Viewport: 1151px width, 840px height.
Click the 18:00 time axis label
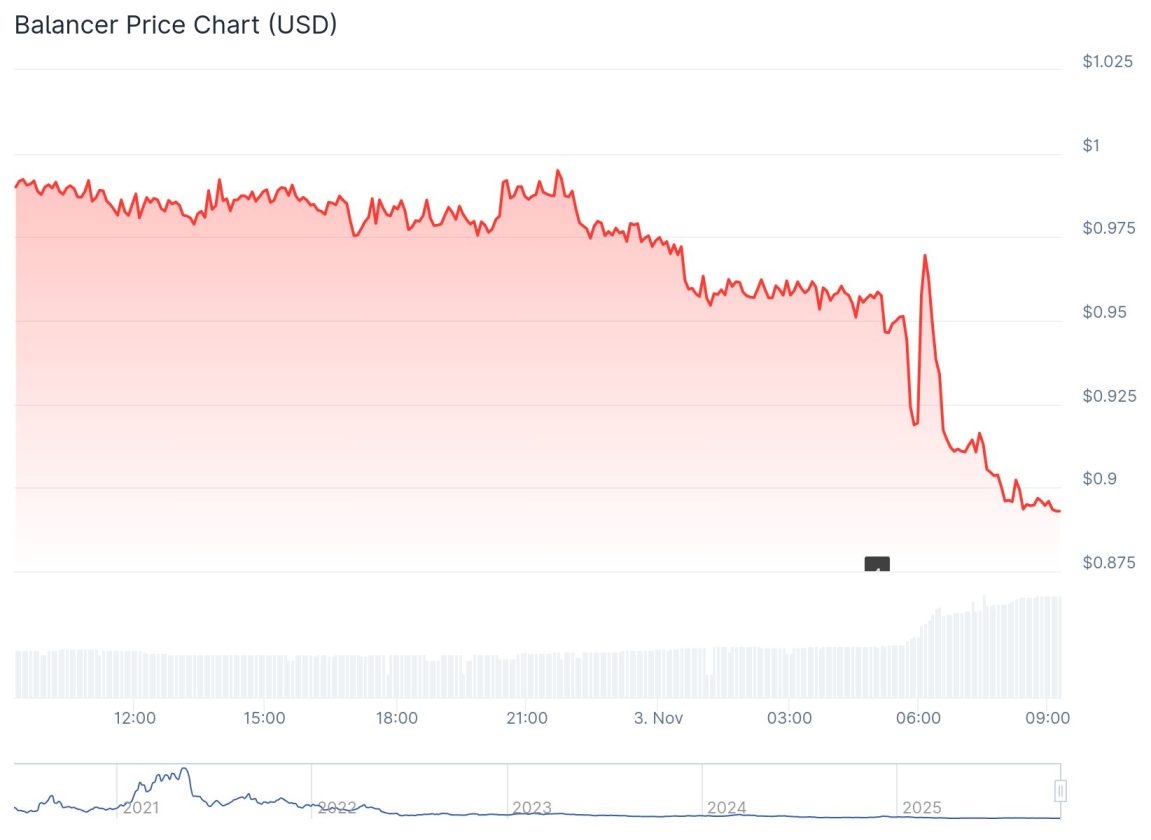[x=396, y=718]
